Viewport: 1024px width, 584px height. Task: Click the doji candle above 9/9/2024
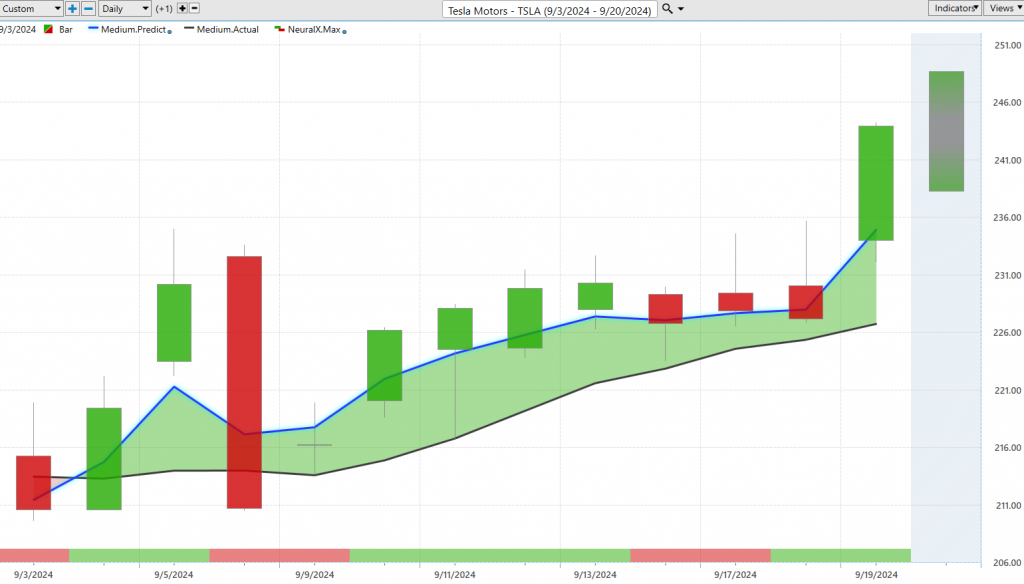point(314,445)
